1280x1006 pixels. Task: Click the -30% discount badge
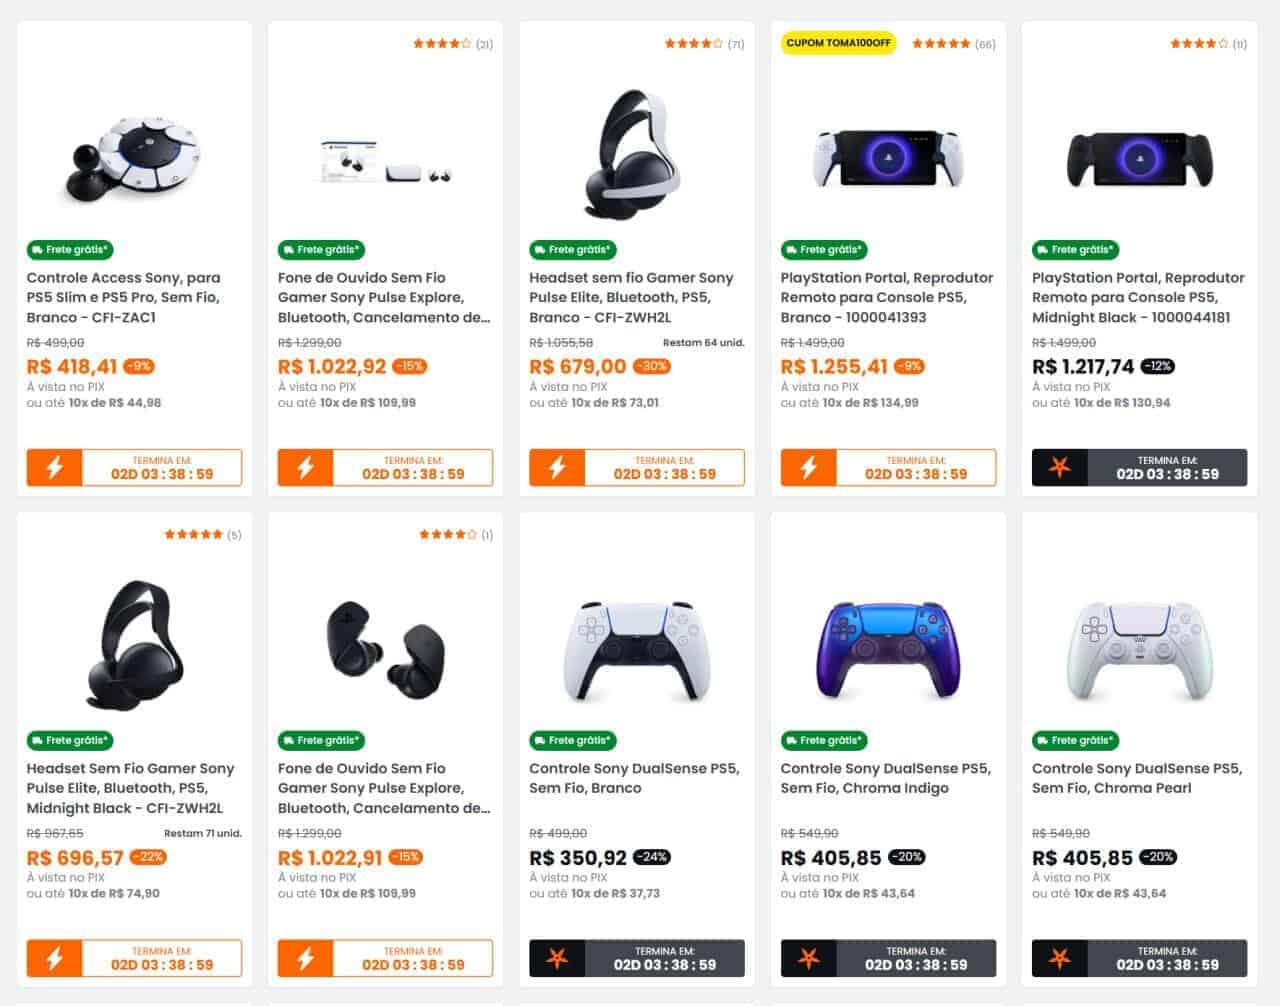652,366
